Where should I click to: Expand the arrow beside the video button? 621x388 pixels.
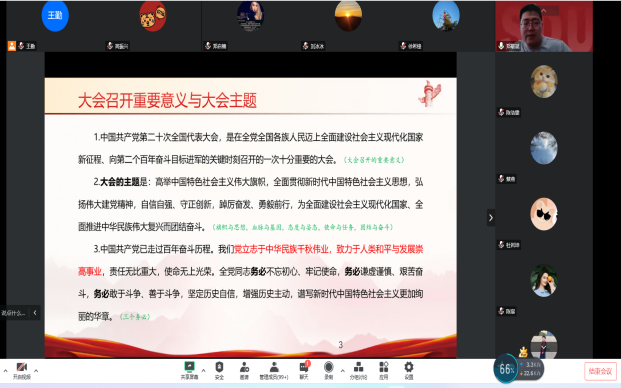36,371
